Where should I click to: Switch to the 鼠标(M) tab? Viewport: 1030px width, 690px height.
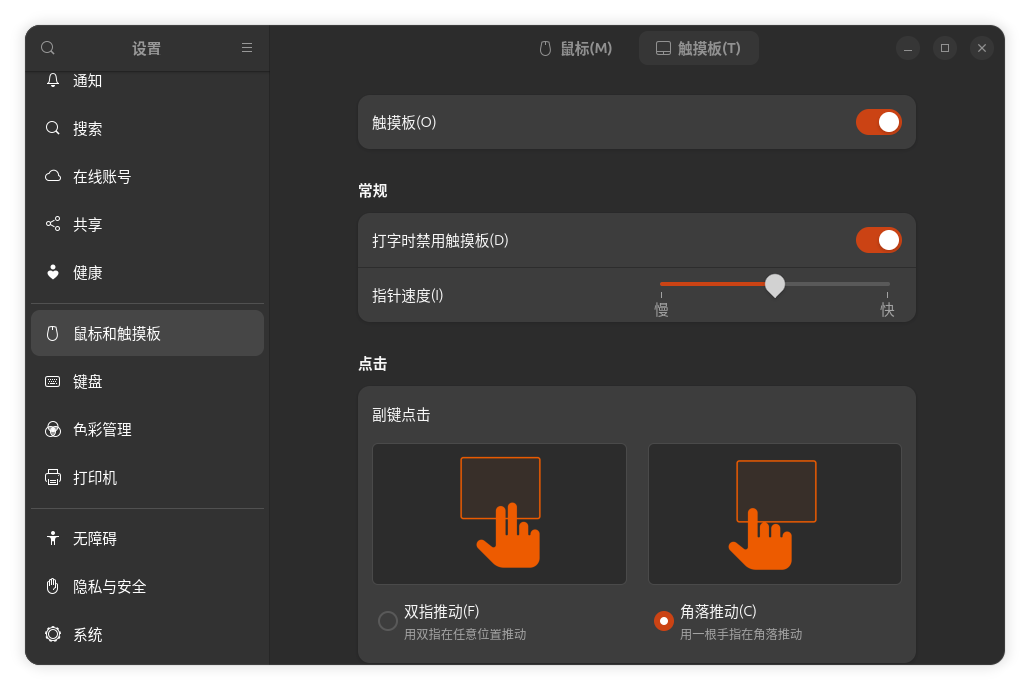pos(575,48)
